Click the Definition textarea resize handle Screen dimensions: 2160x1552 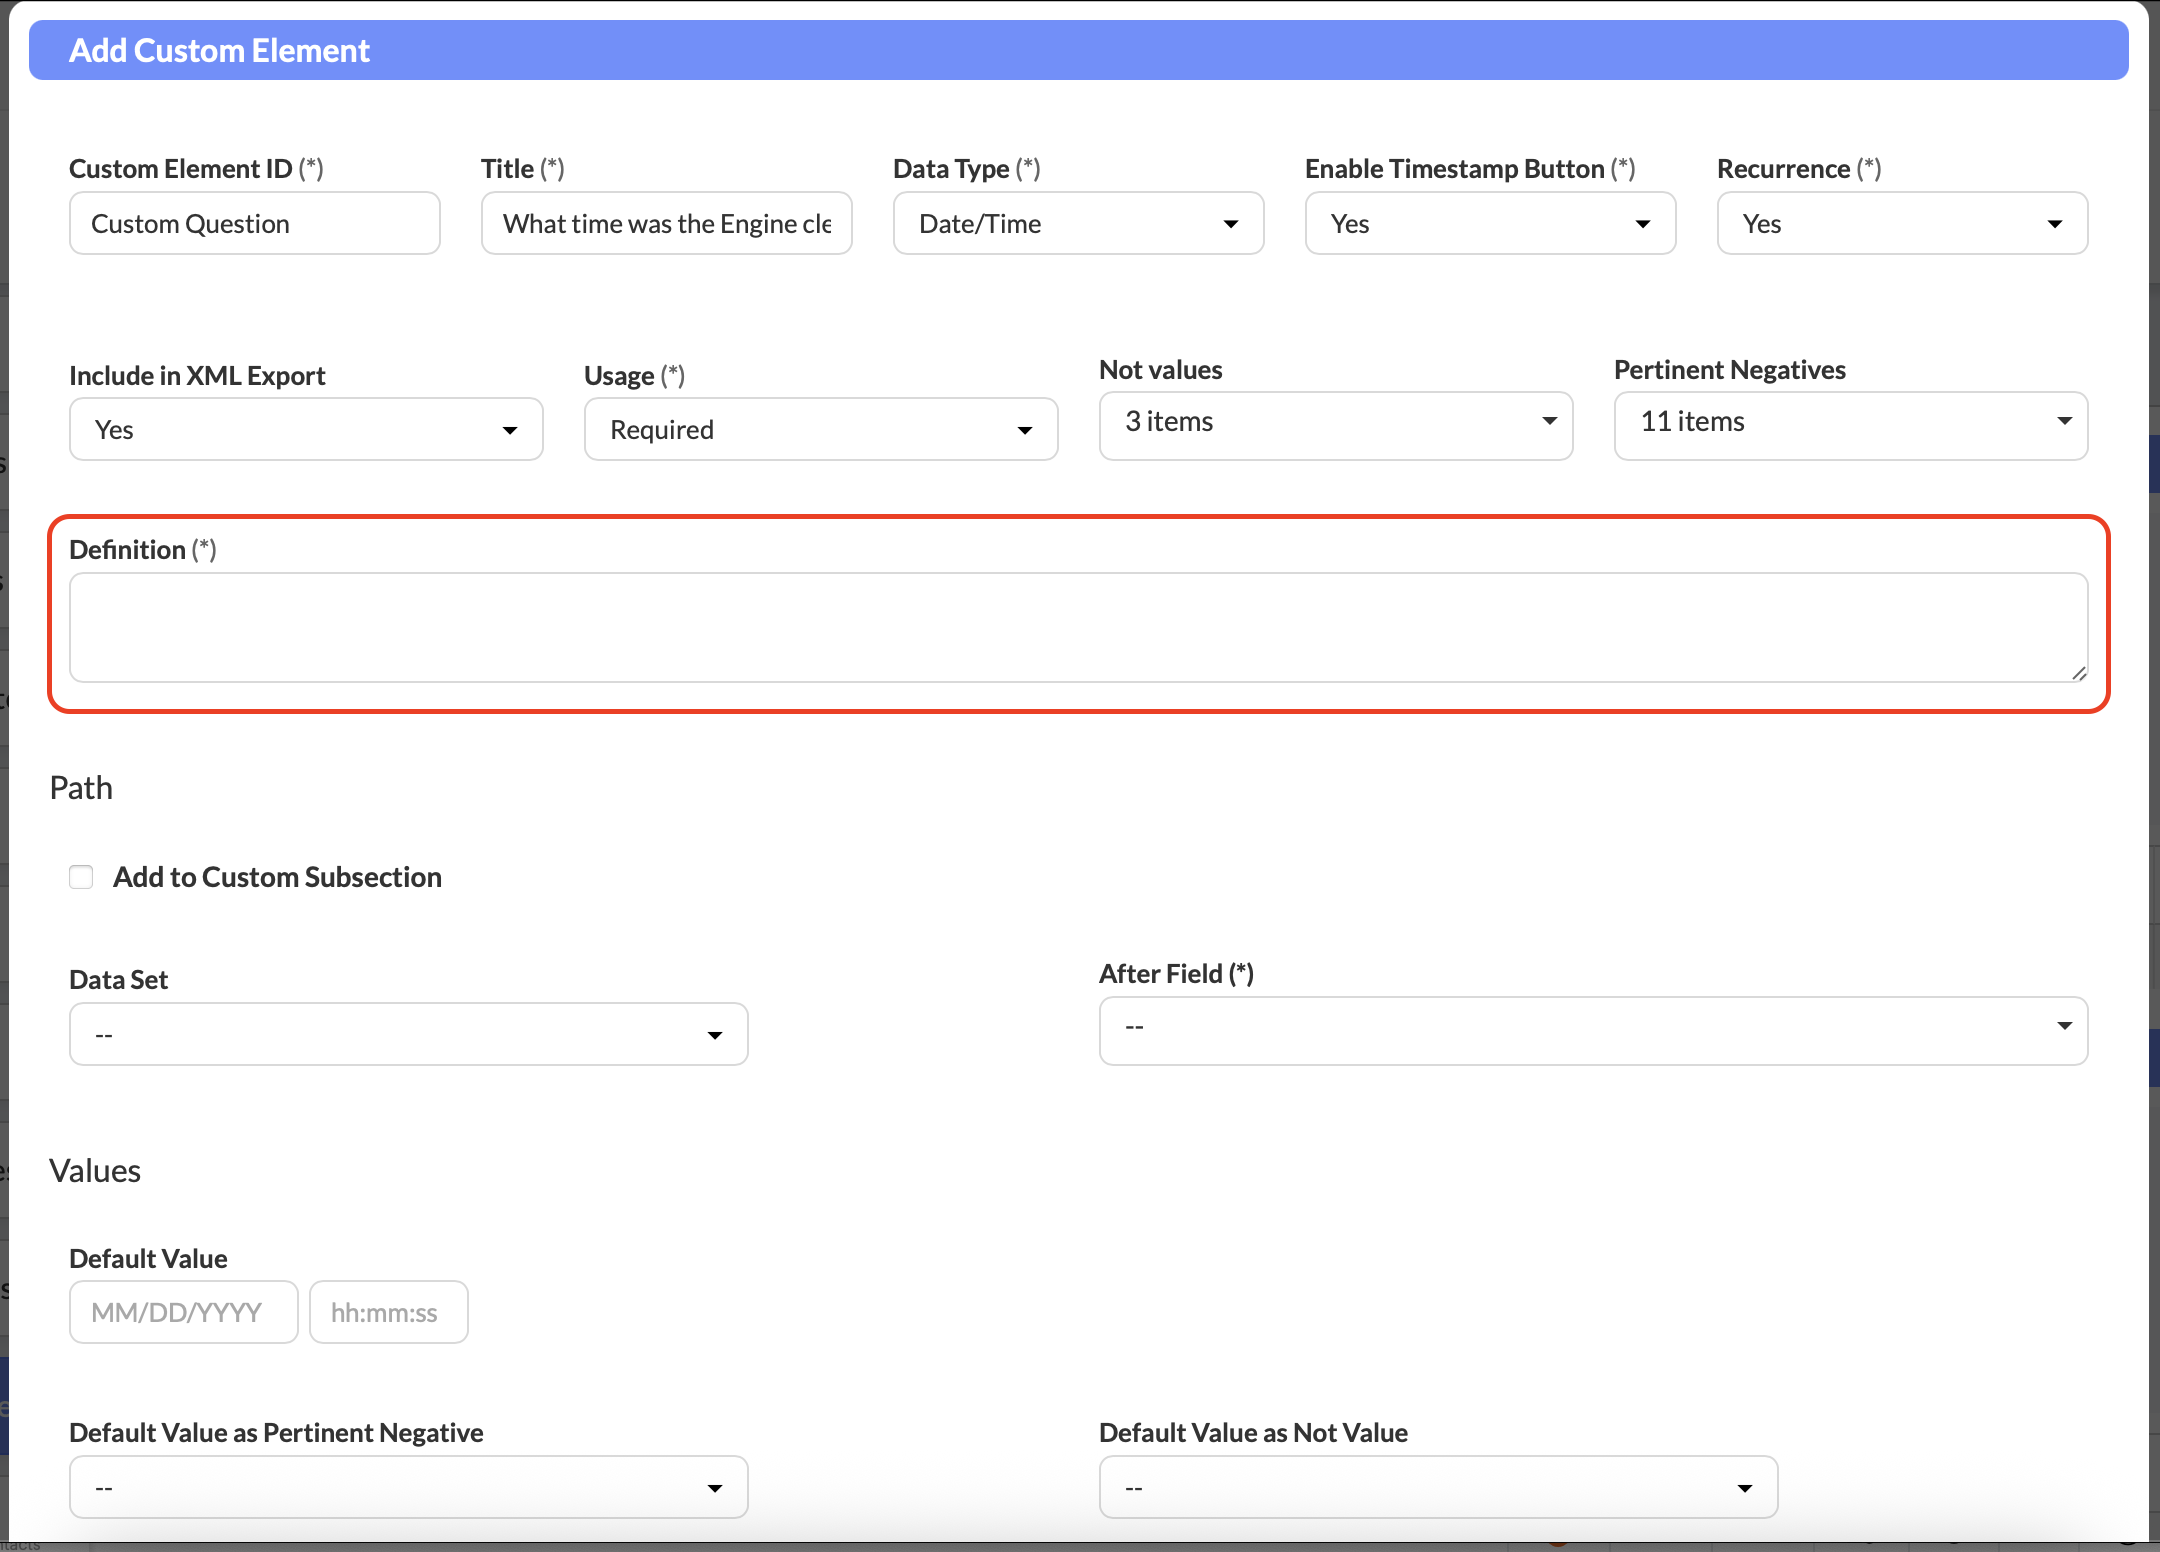2079,674
